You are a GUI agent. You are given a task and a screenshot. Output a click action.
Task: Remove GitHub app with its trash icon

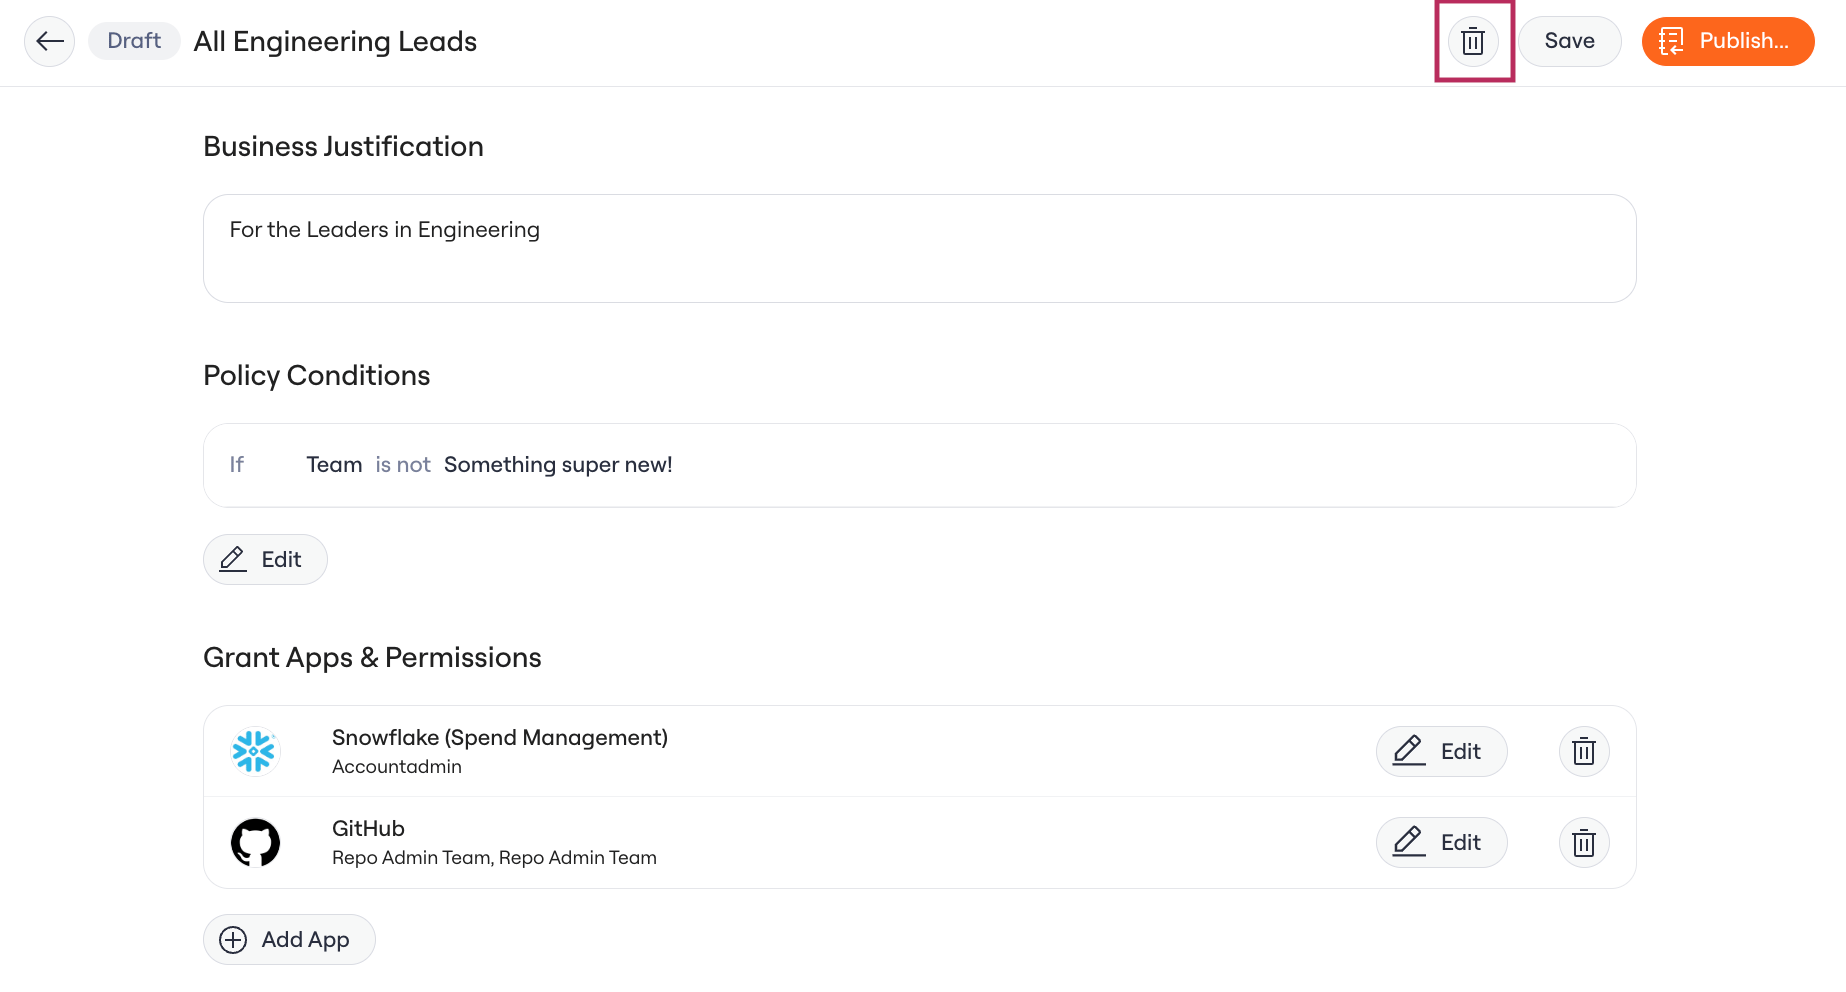[1584, 842]
